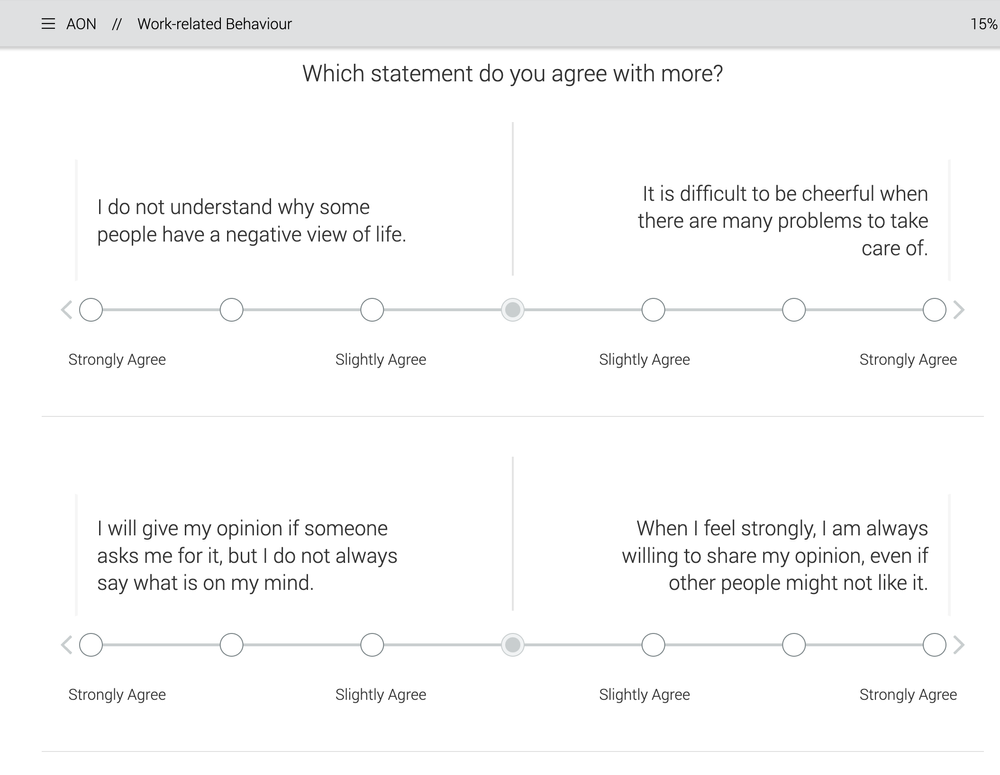The image size is (1000, 775).
Task: Click left arrow of opinion question scale
Action: pos(67,645)
